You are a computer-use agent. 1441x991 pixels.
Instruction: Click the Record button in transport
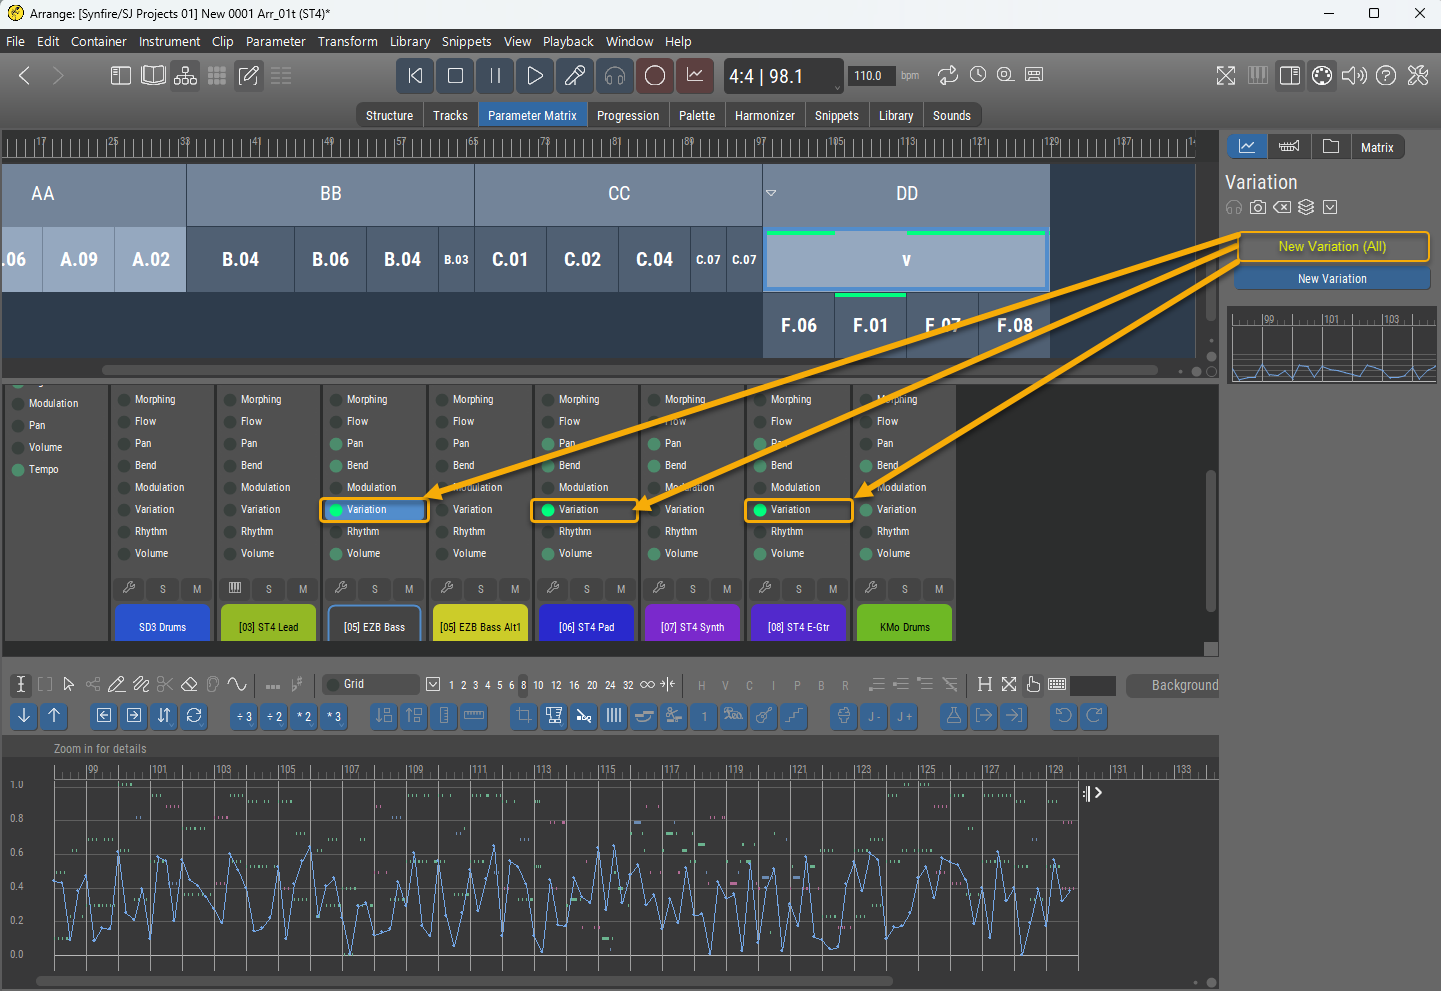point(655,76)
